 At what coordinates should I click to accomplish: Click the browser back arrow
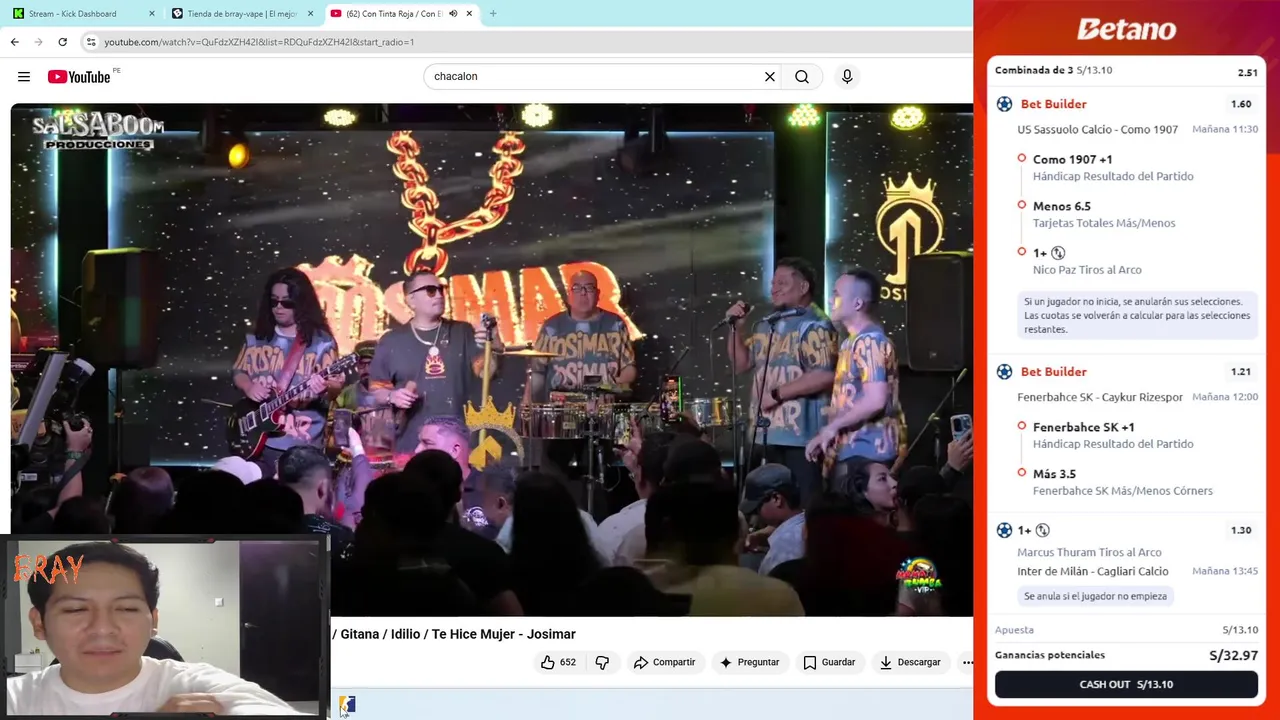[14, 42]
